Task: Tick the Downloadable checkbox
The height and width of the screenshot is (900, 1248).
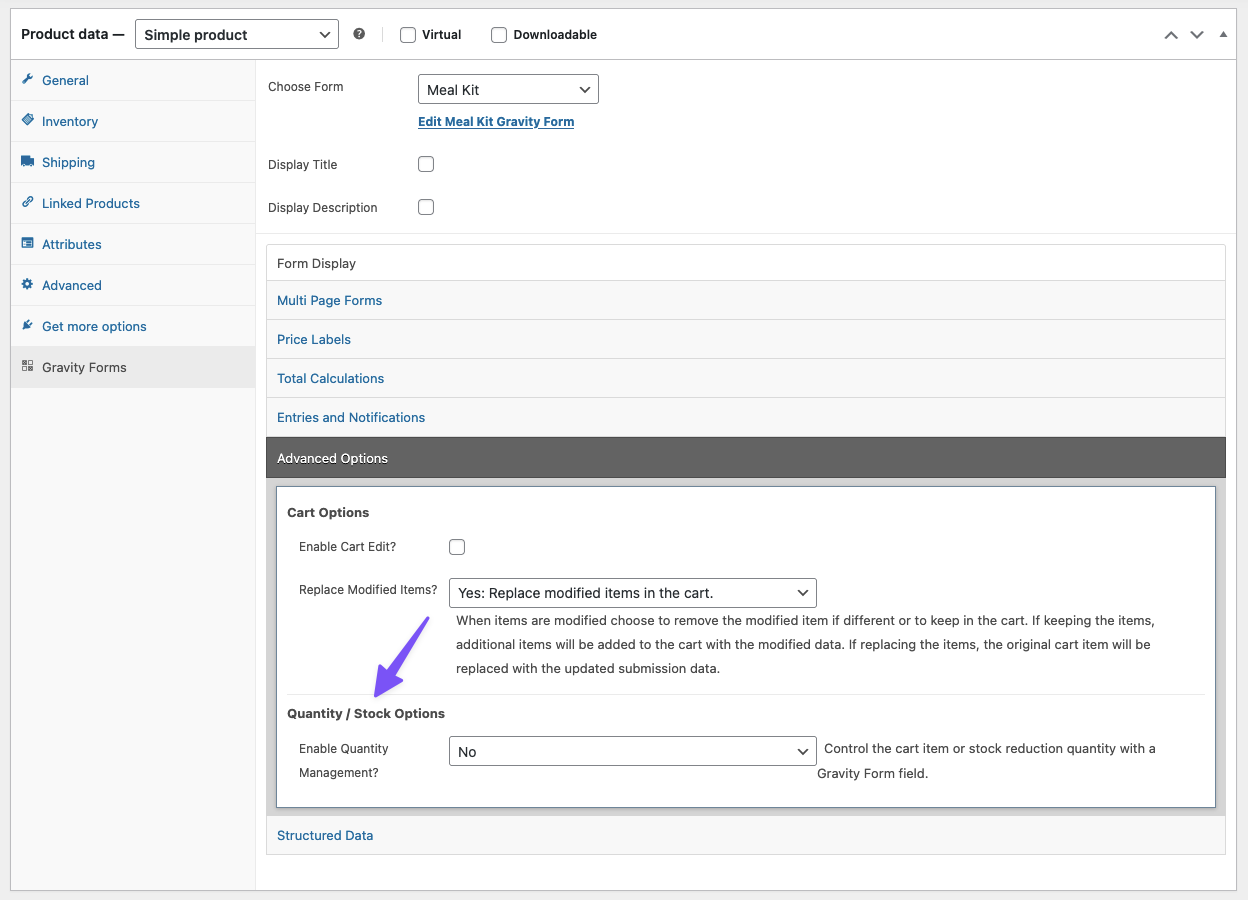Action: (x=499, y=35)
